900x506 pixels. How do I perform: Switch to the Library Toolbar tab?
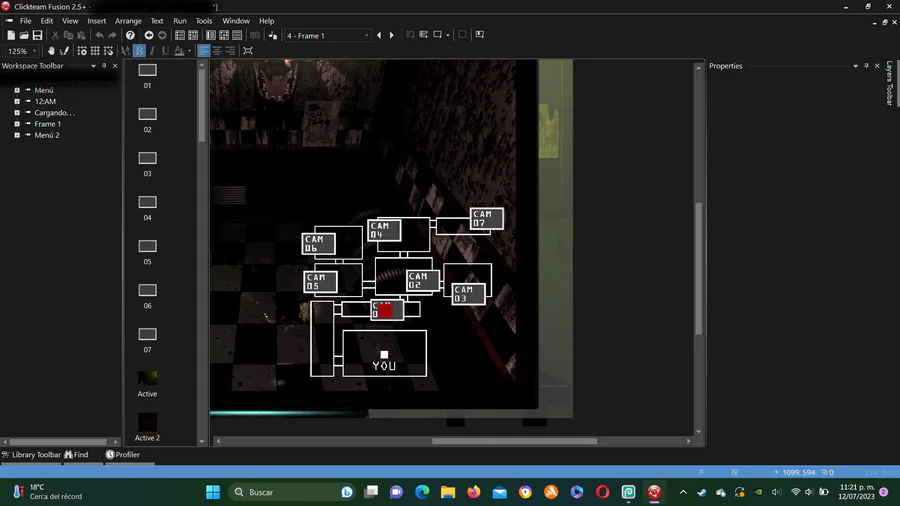(31, 454)
